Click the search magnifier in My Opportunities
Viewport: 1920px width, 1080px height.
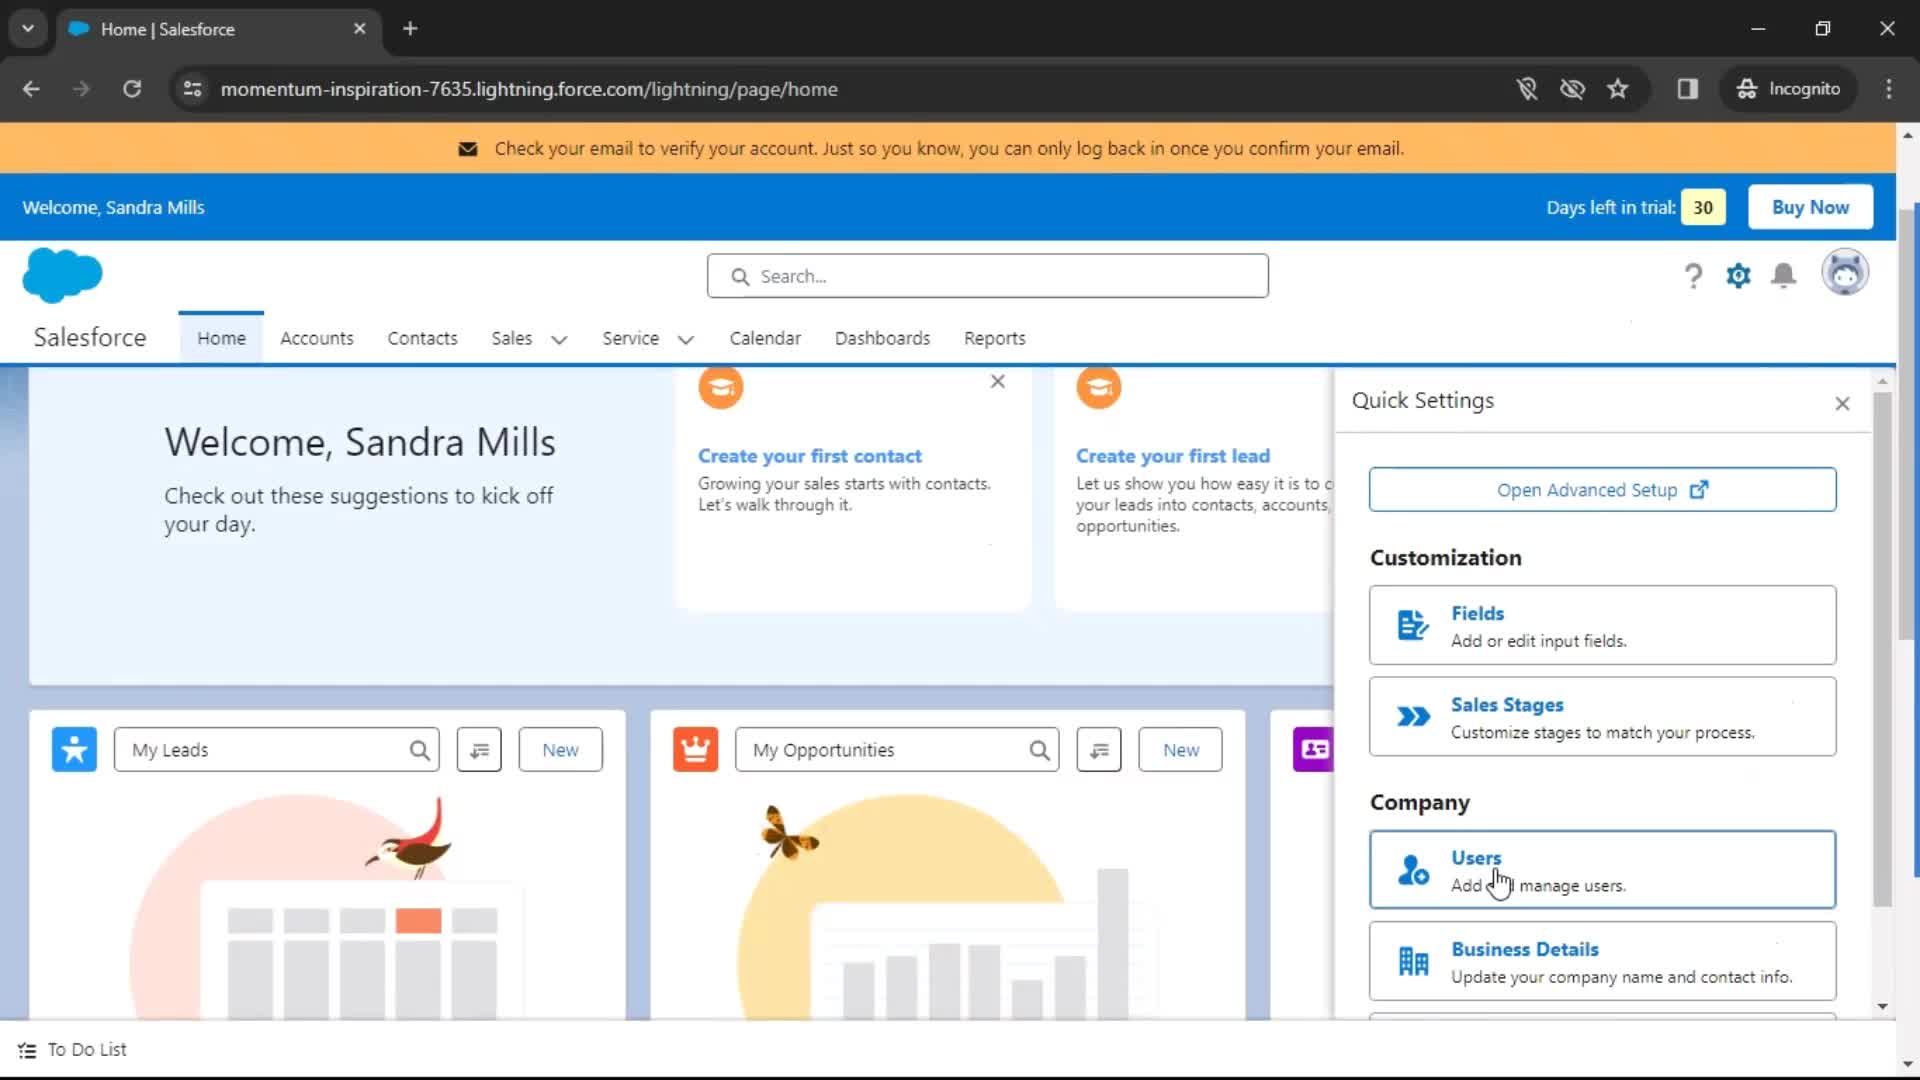tap(1039, 750)
